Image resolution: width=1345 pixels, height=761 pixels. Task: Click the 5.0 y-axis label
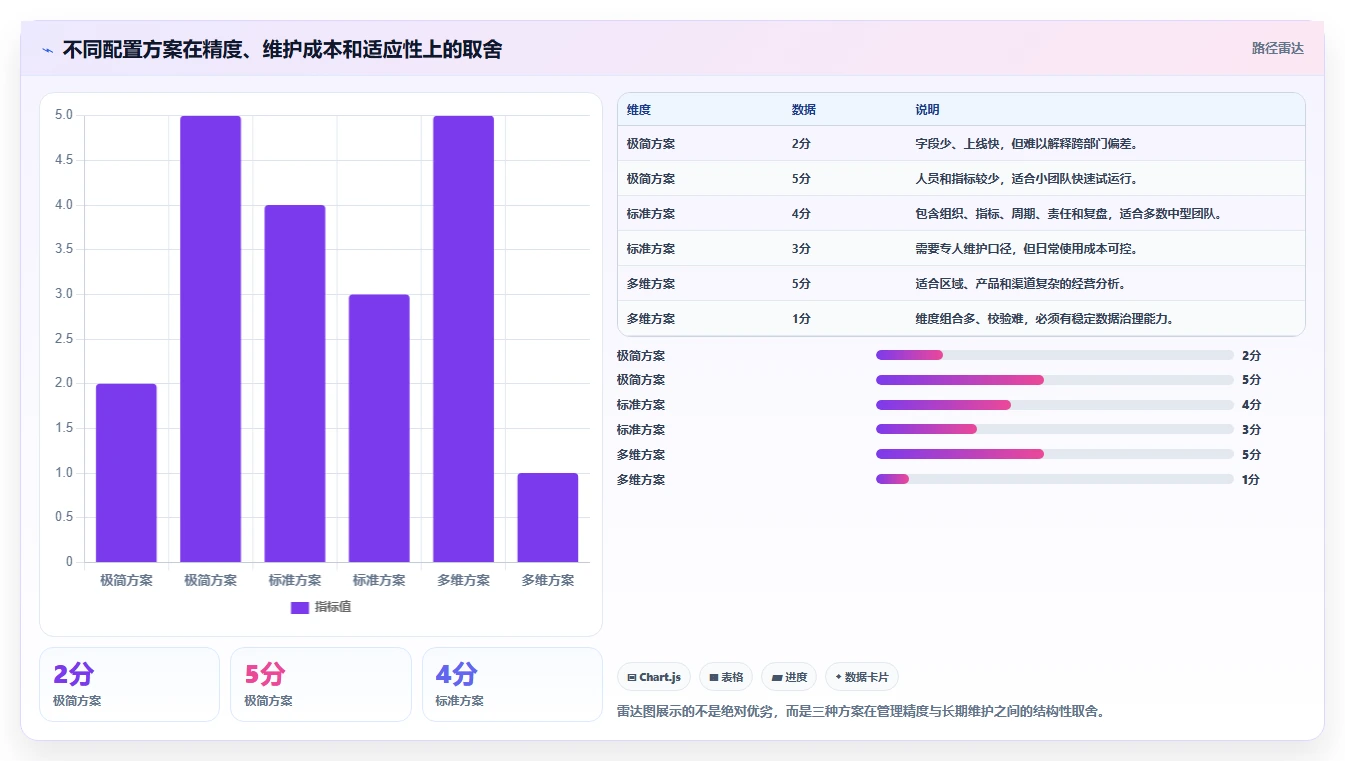(x=63, y=115)
